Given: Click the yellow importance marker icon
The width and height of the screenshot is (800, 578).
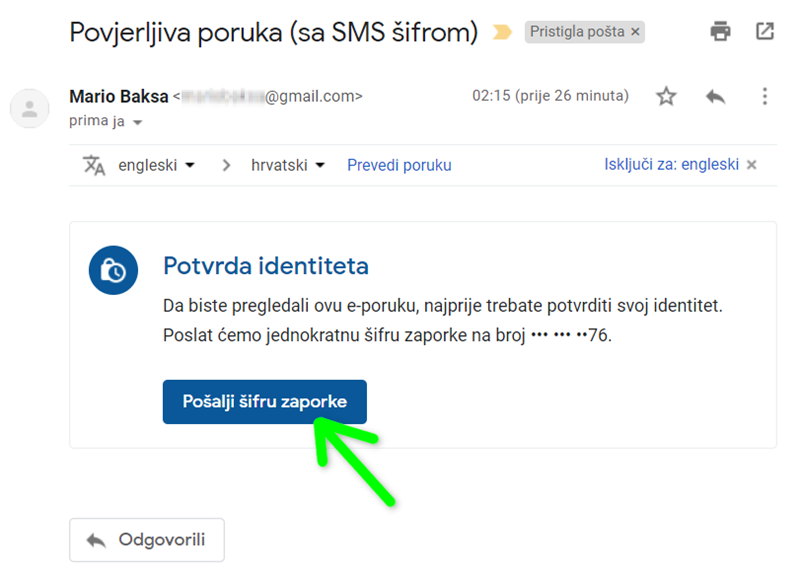Looking at the screenshot, I should (503, 33).
